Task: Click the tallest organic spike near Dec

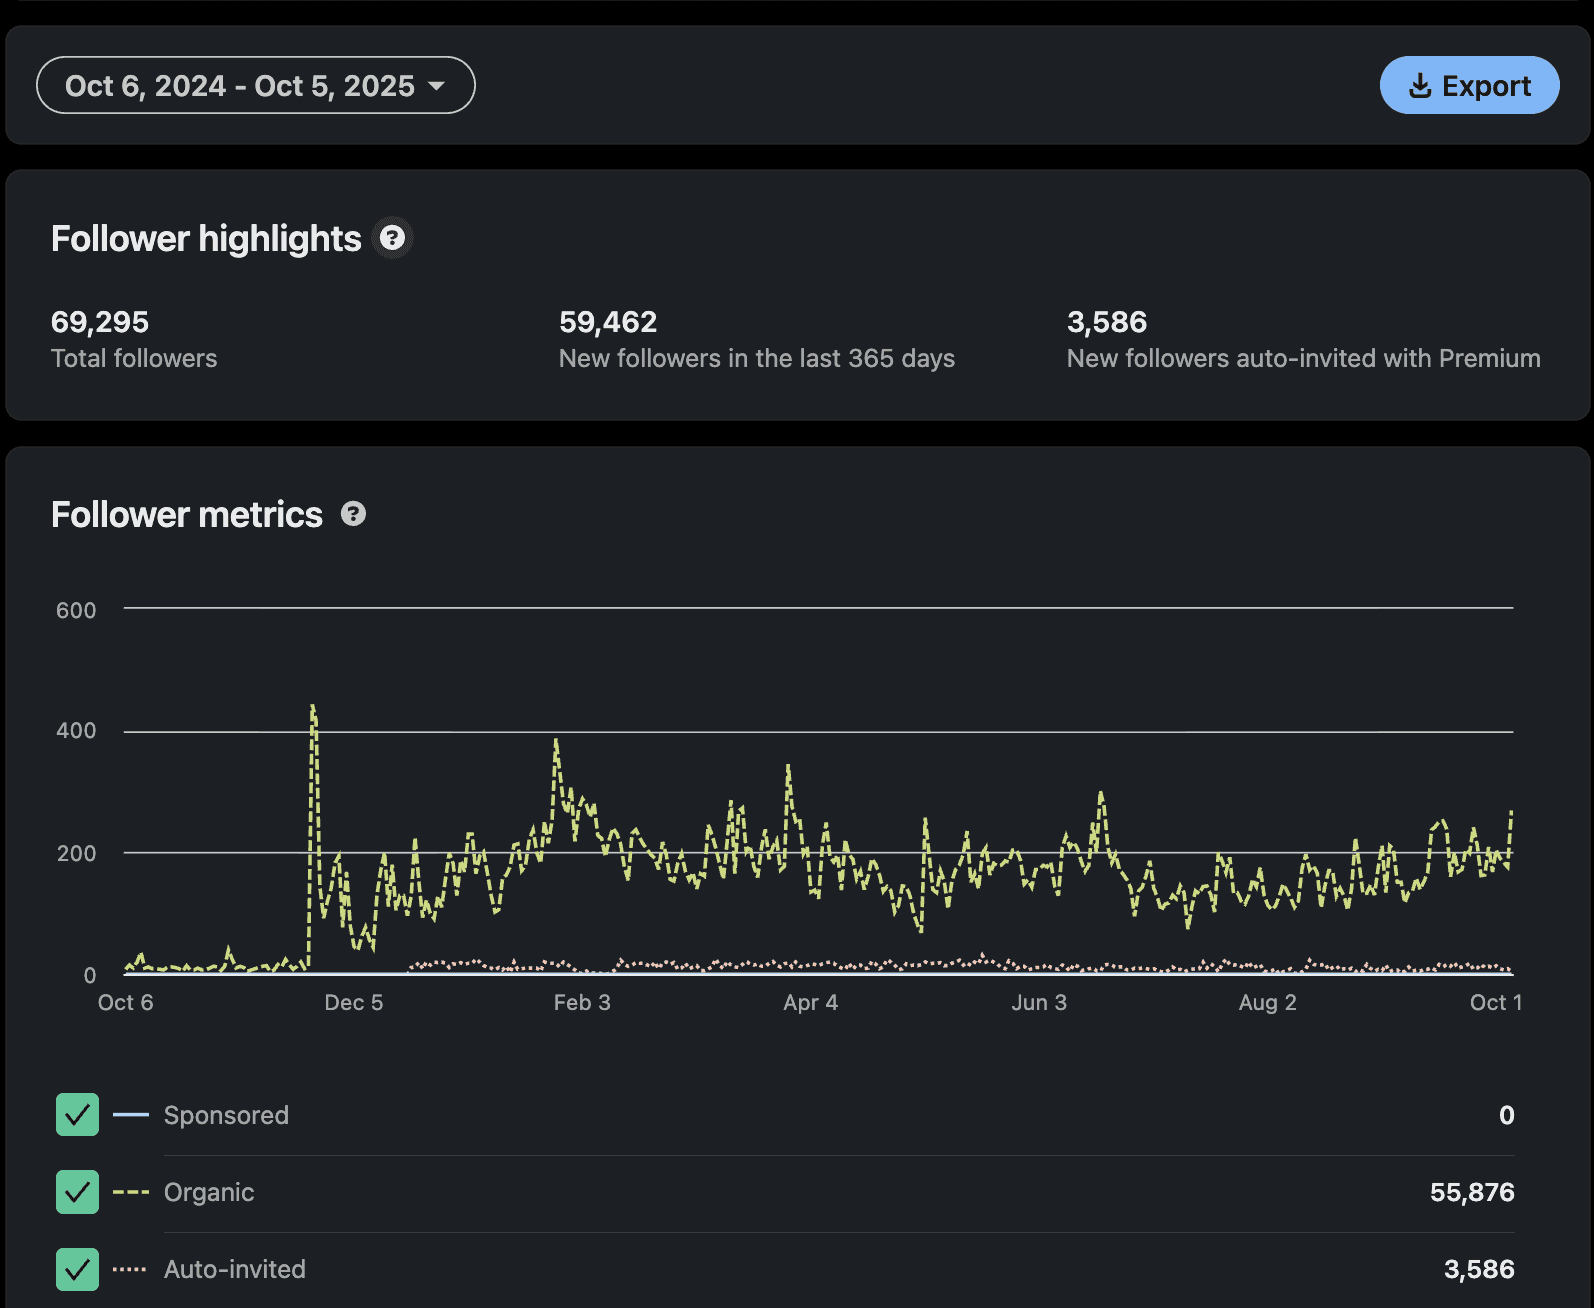Action: 313,708
